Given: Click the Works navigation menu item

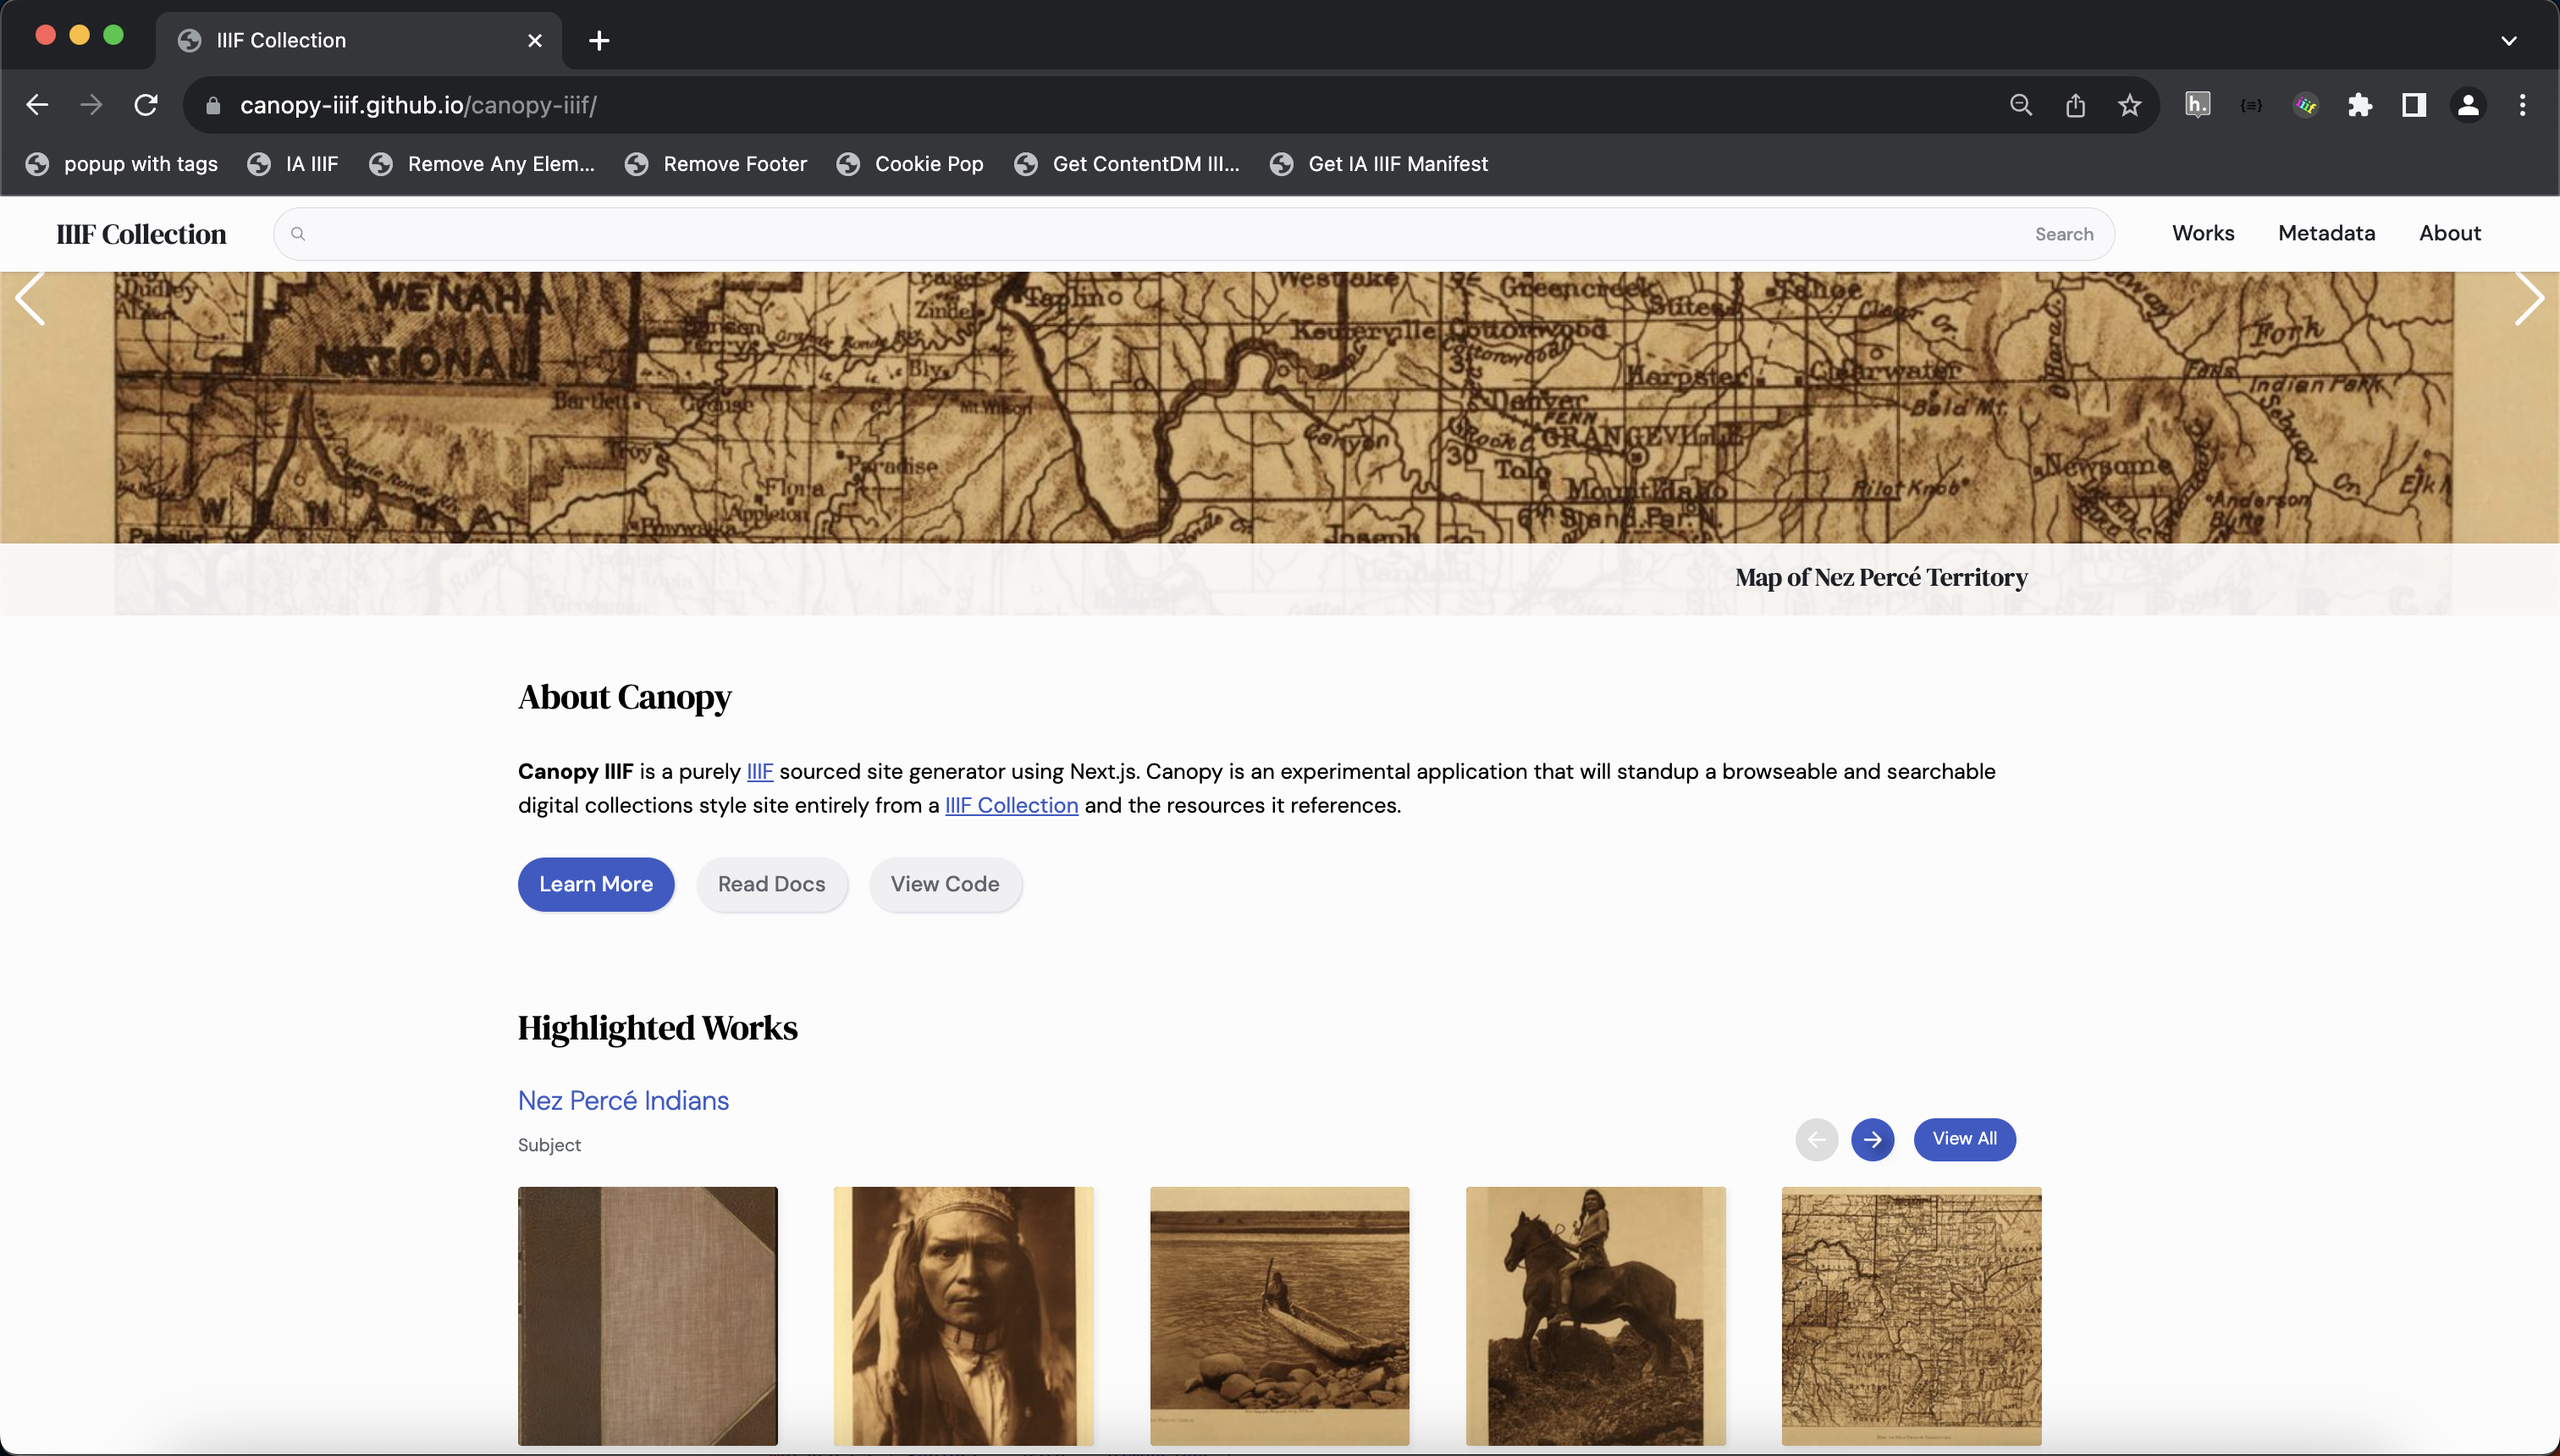Looking at the screenshot, I should coord(2201,232).
